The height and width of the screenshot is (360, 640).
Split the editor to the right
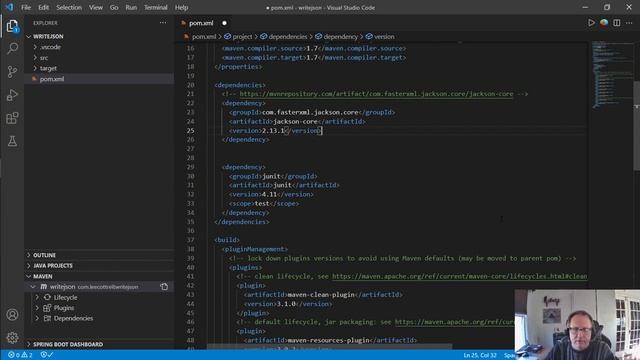click(x=617, y=23)
